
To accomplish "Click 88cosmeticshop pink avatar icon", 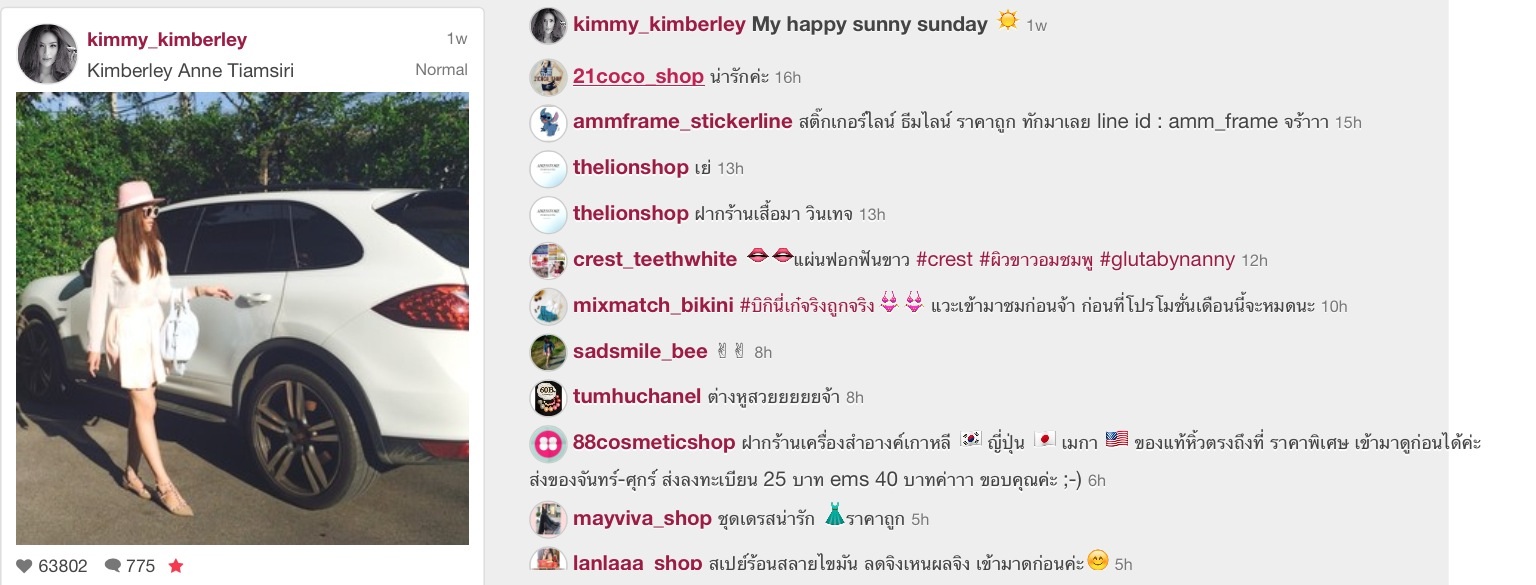I will pos(548,443).
